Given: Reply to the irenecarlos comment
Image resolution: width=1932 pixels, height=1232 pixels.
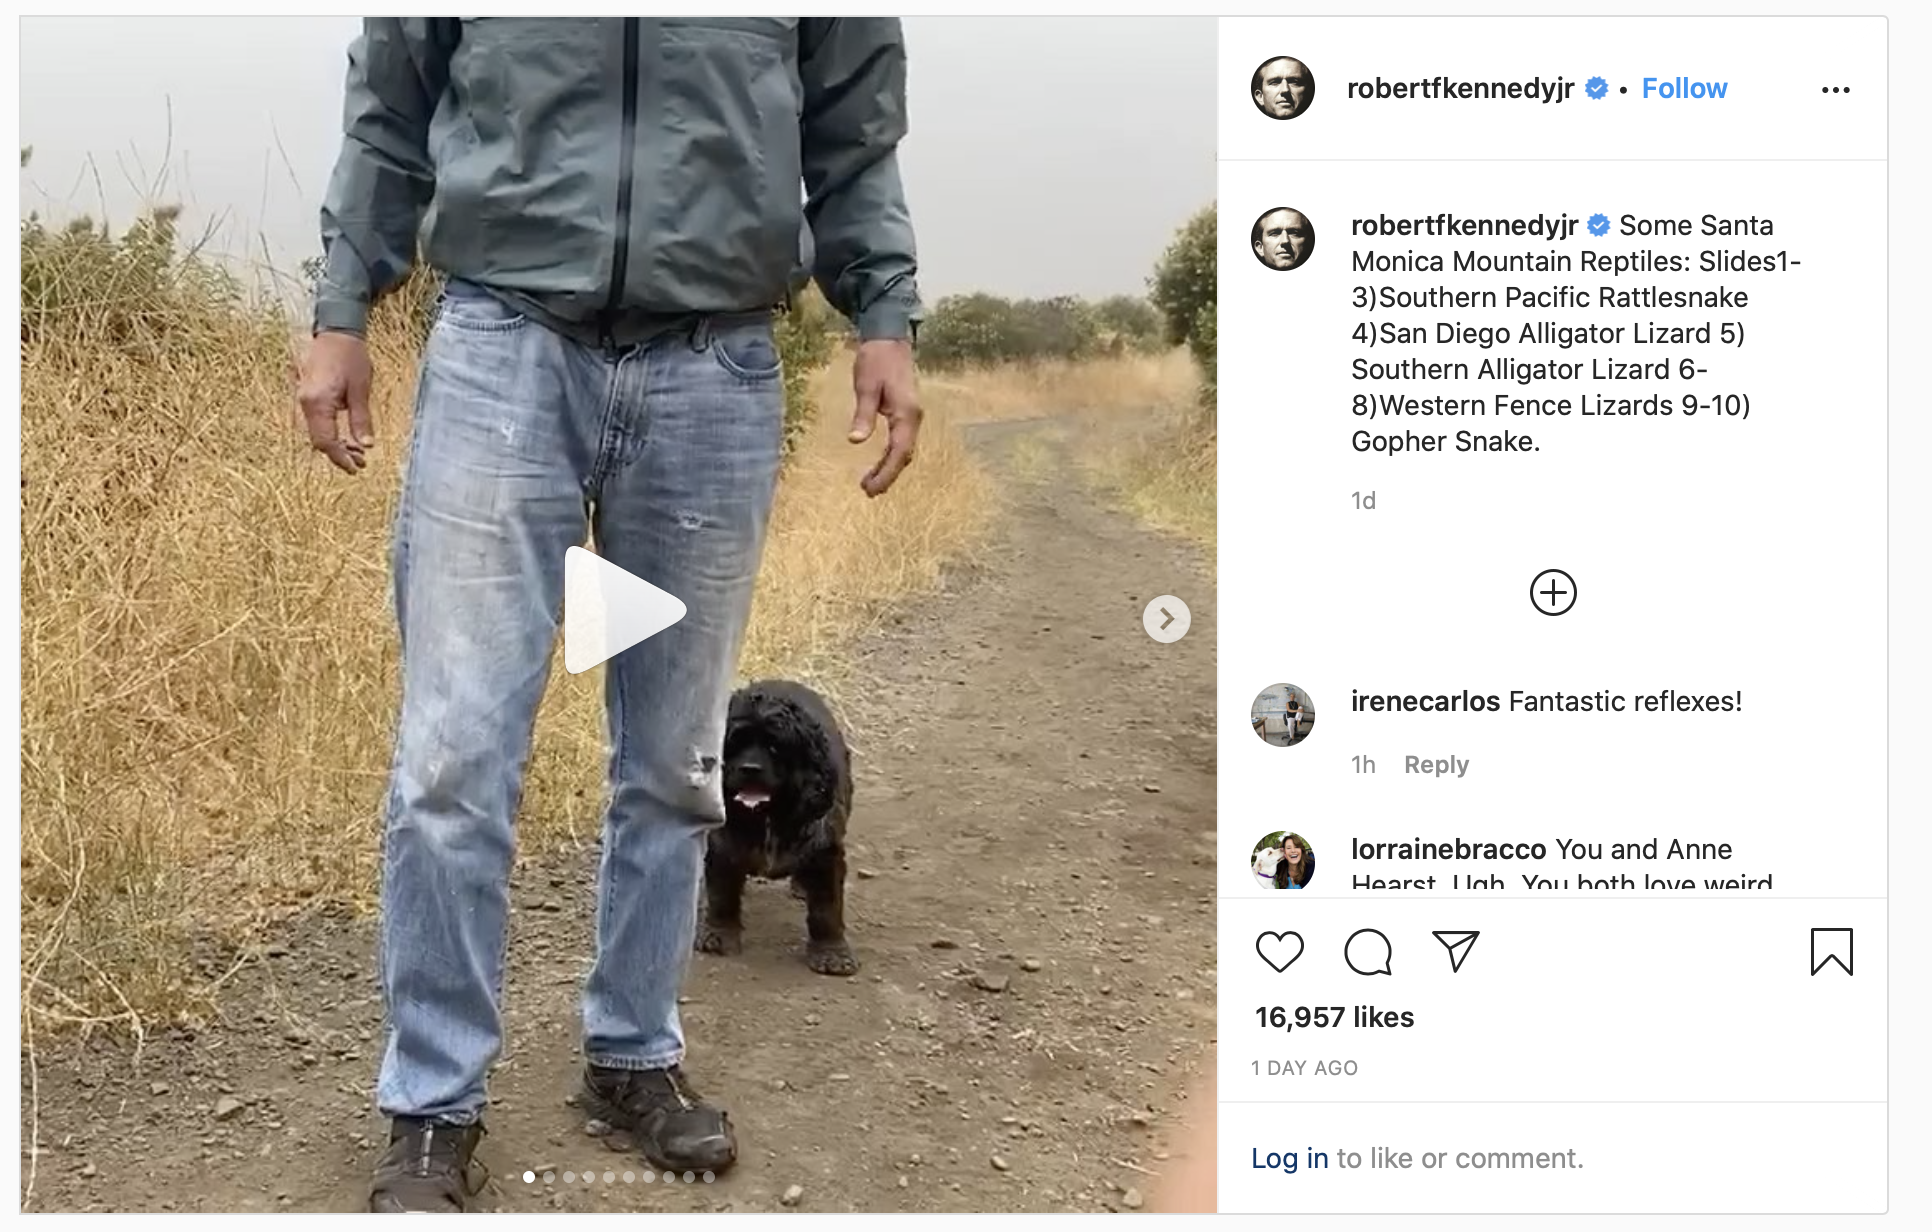Looking at the screenshot, I should pyautogui.click(x=1436, y=765).
